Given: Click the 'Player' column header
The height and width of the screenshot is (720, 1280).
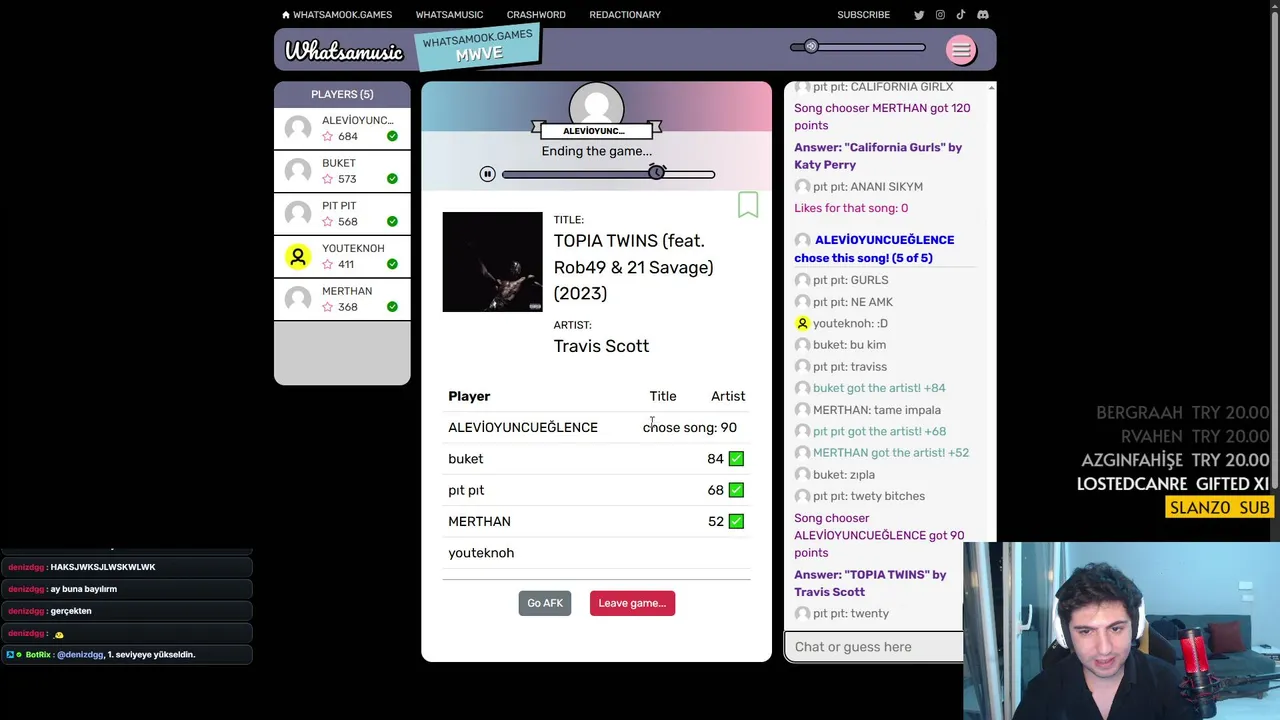Looking at the screenshot, I should click(x=469, y=396).
